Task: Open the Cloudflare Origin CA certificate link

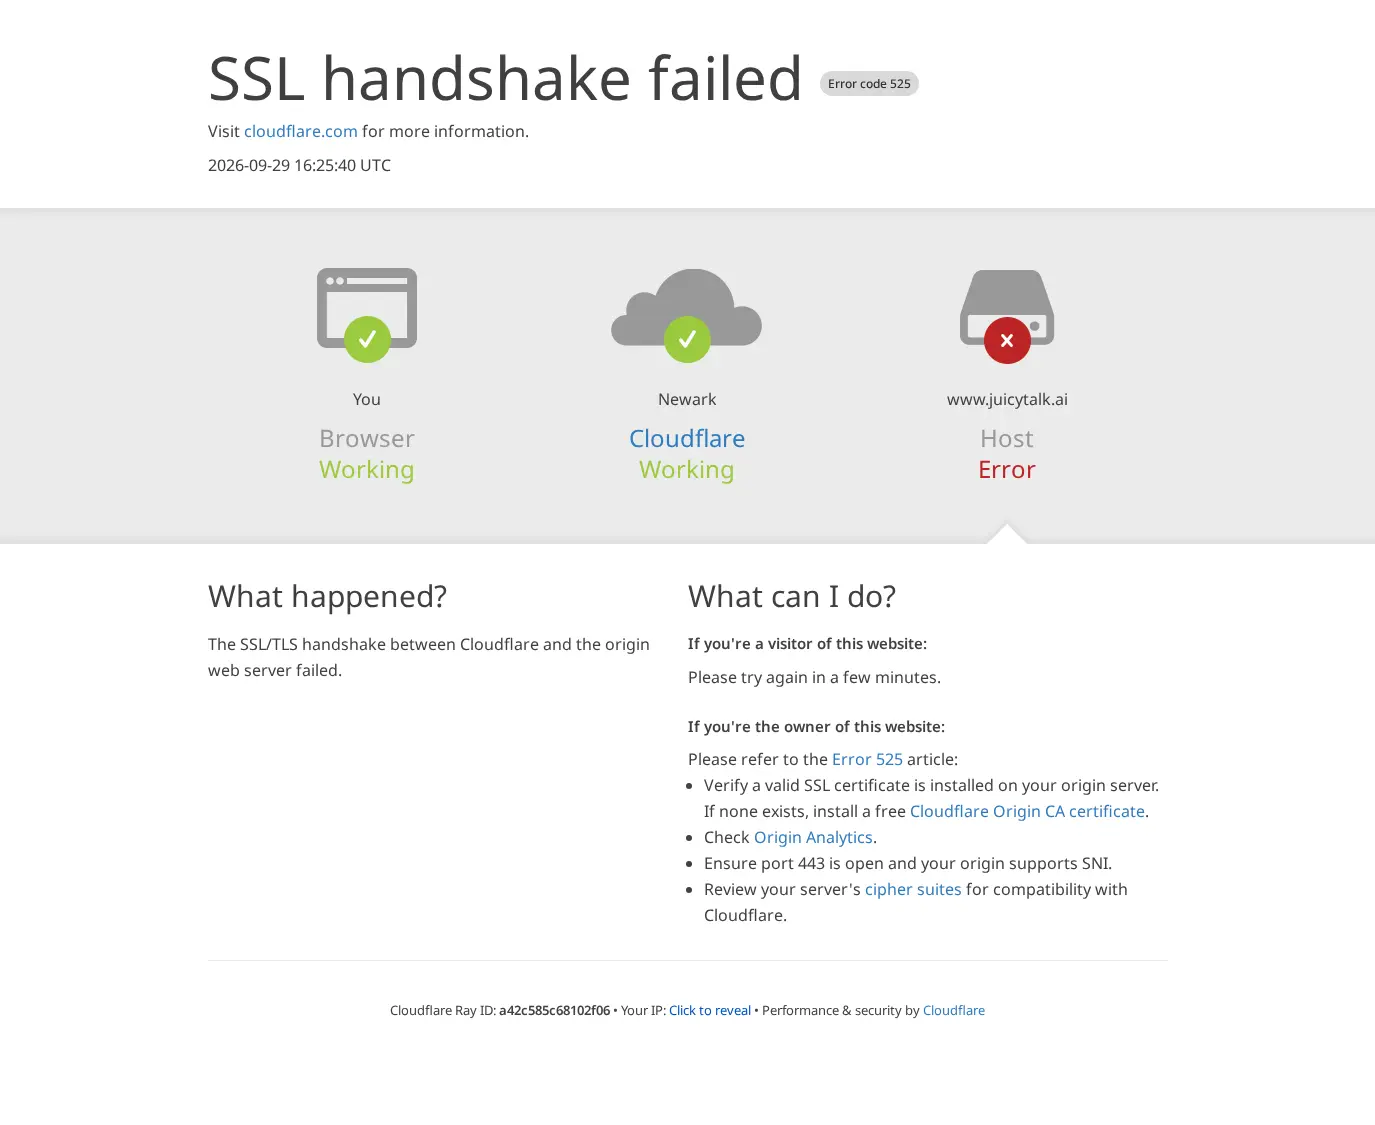Action: pos(1027,811)
